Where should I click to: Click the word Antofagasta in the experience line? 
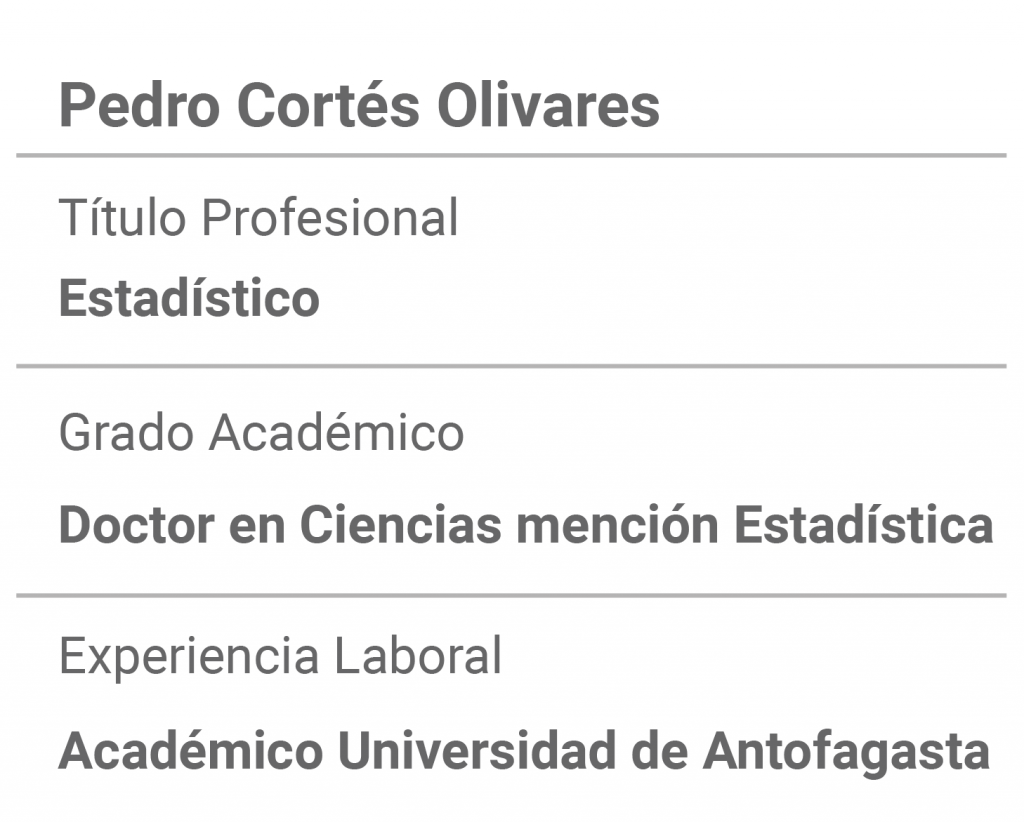(846, 751)
